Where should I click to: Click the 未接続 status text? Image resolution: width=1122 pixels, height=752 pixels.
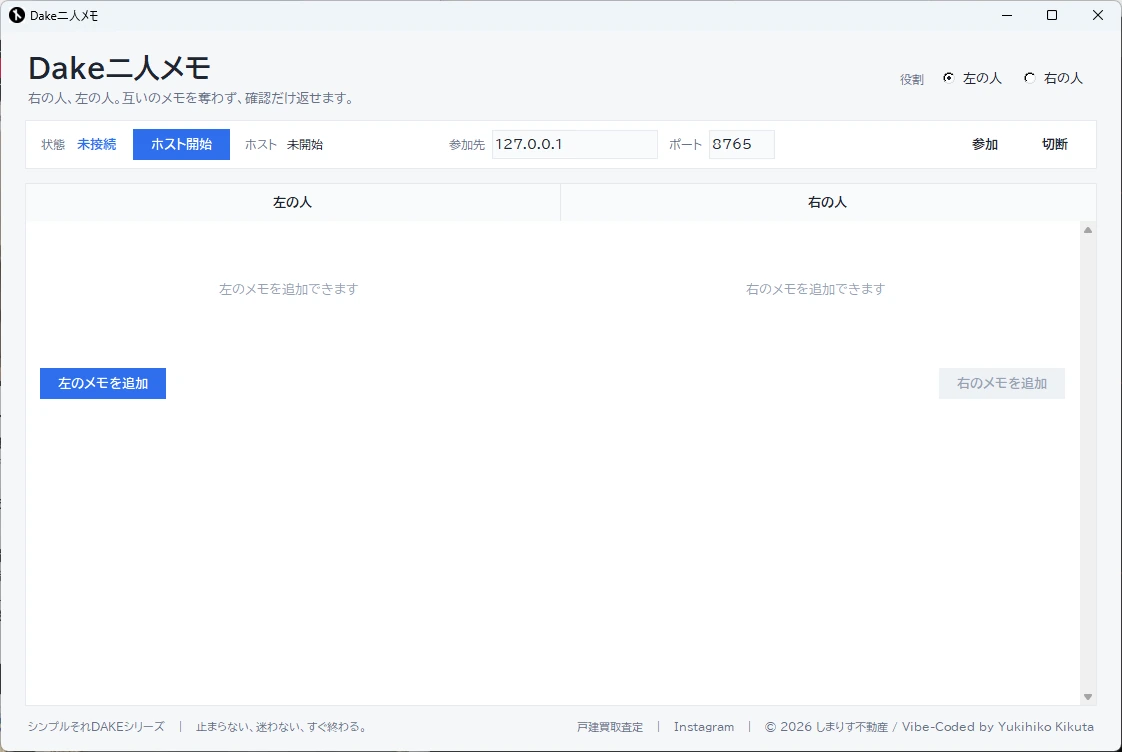pos(97,145)
